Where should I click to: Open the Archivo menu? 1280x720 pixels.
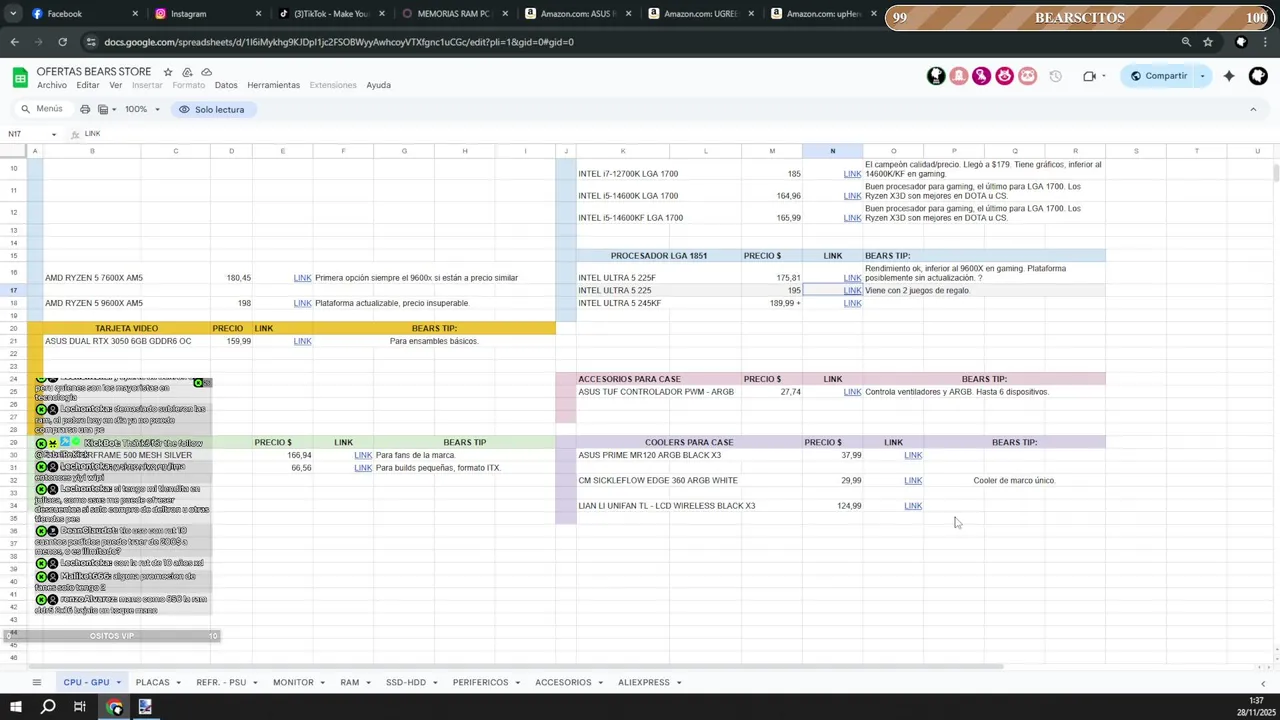[52, 85]
